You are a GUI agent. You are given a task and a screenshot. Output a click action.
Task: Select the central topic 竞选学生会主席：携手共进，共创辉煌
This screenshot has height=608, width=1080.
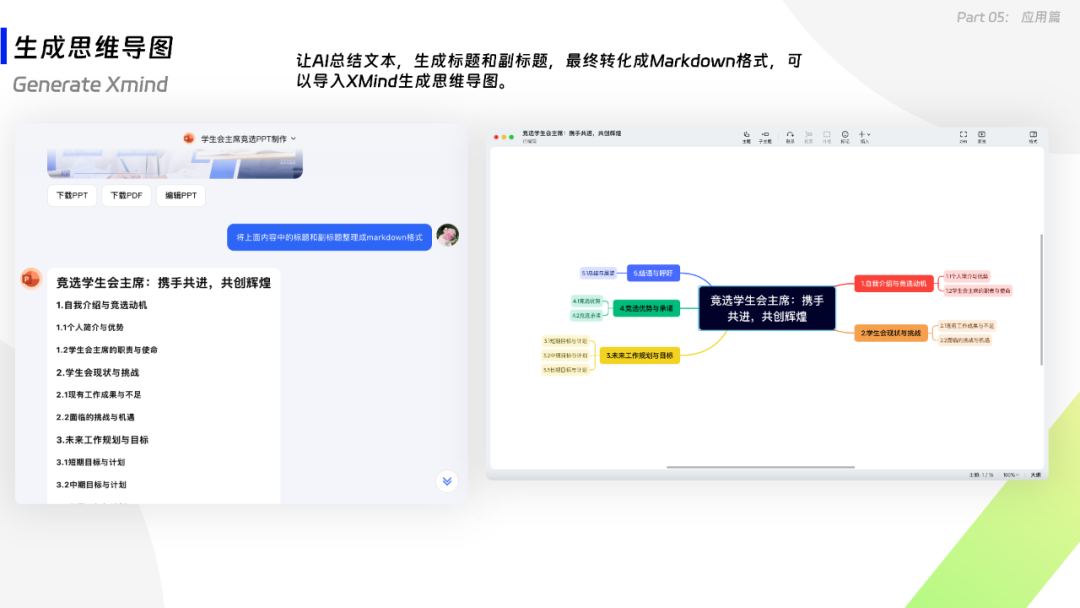pos(767,308)
